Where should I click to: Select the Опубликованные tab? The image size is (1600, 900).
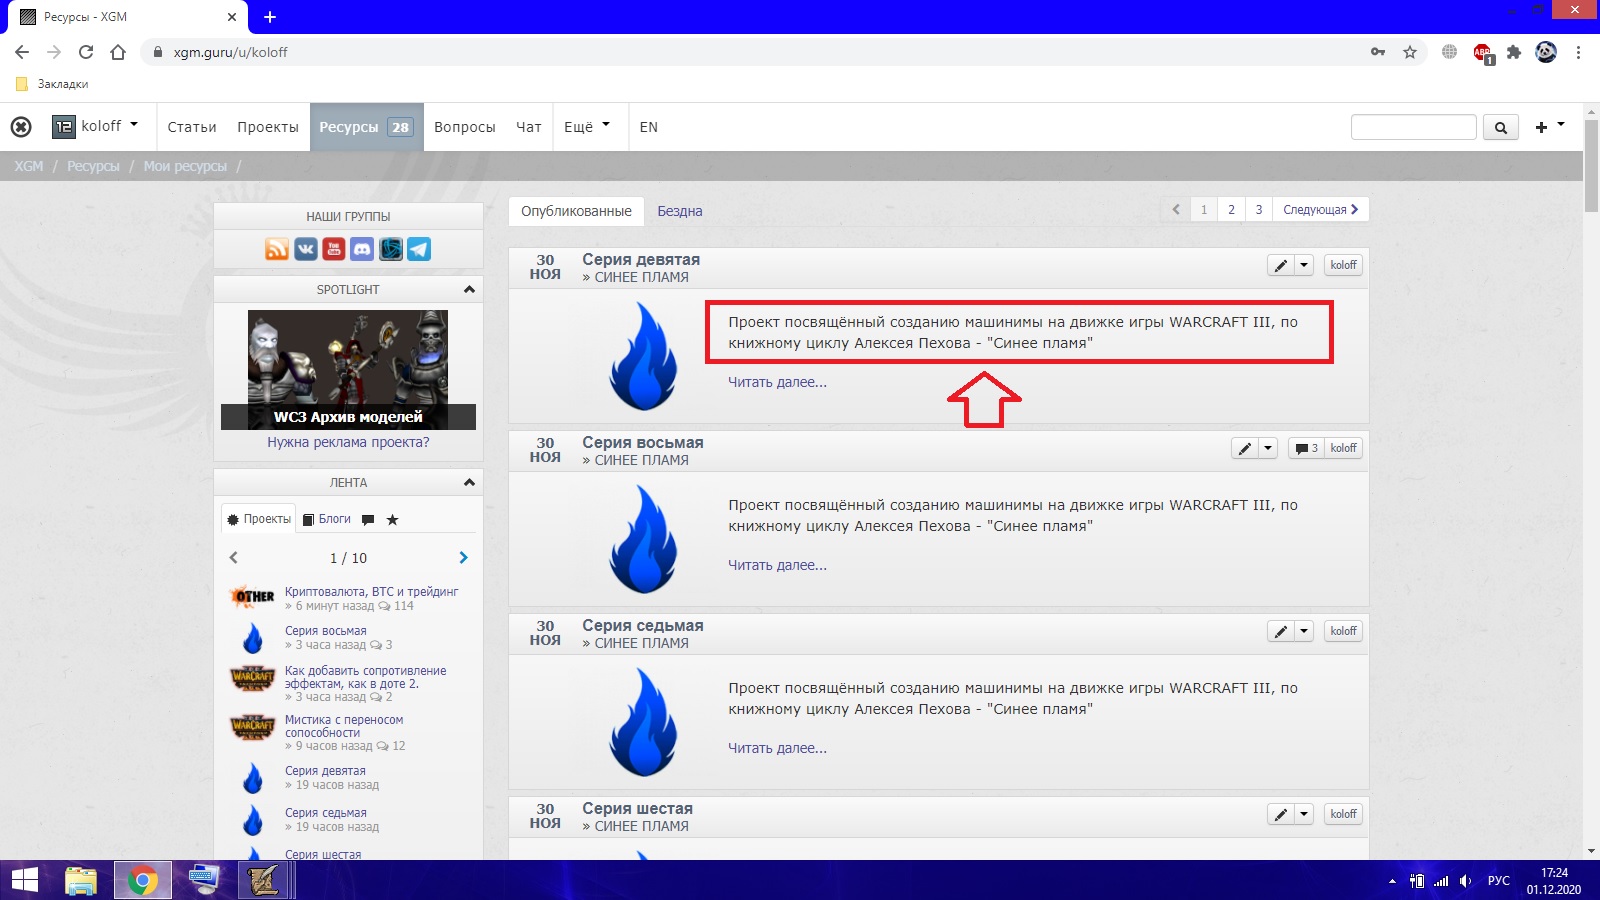(x=576, y=211)
